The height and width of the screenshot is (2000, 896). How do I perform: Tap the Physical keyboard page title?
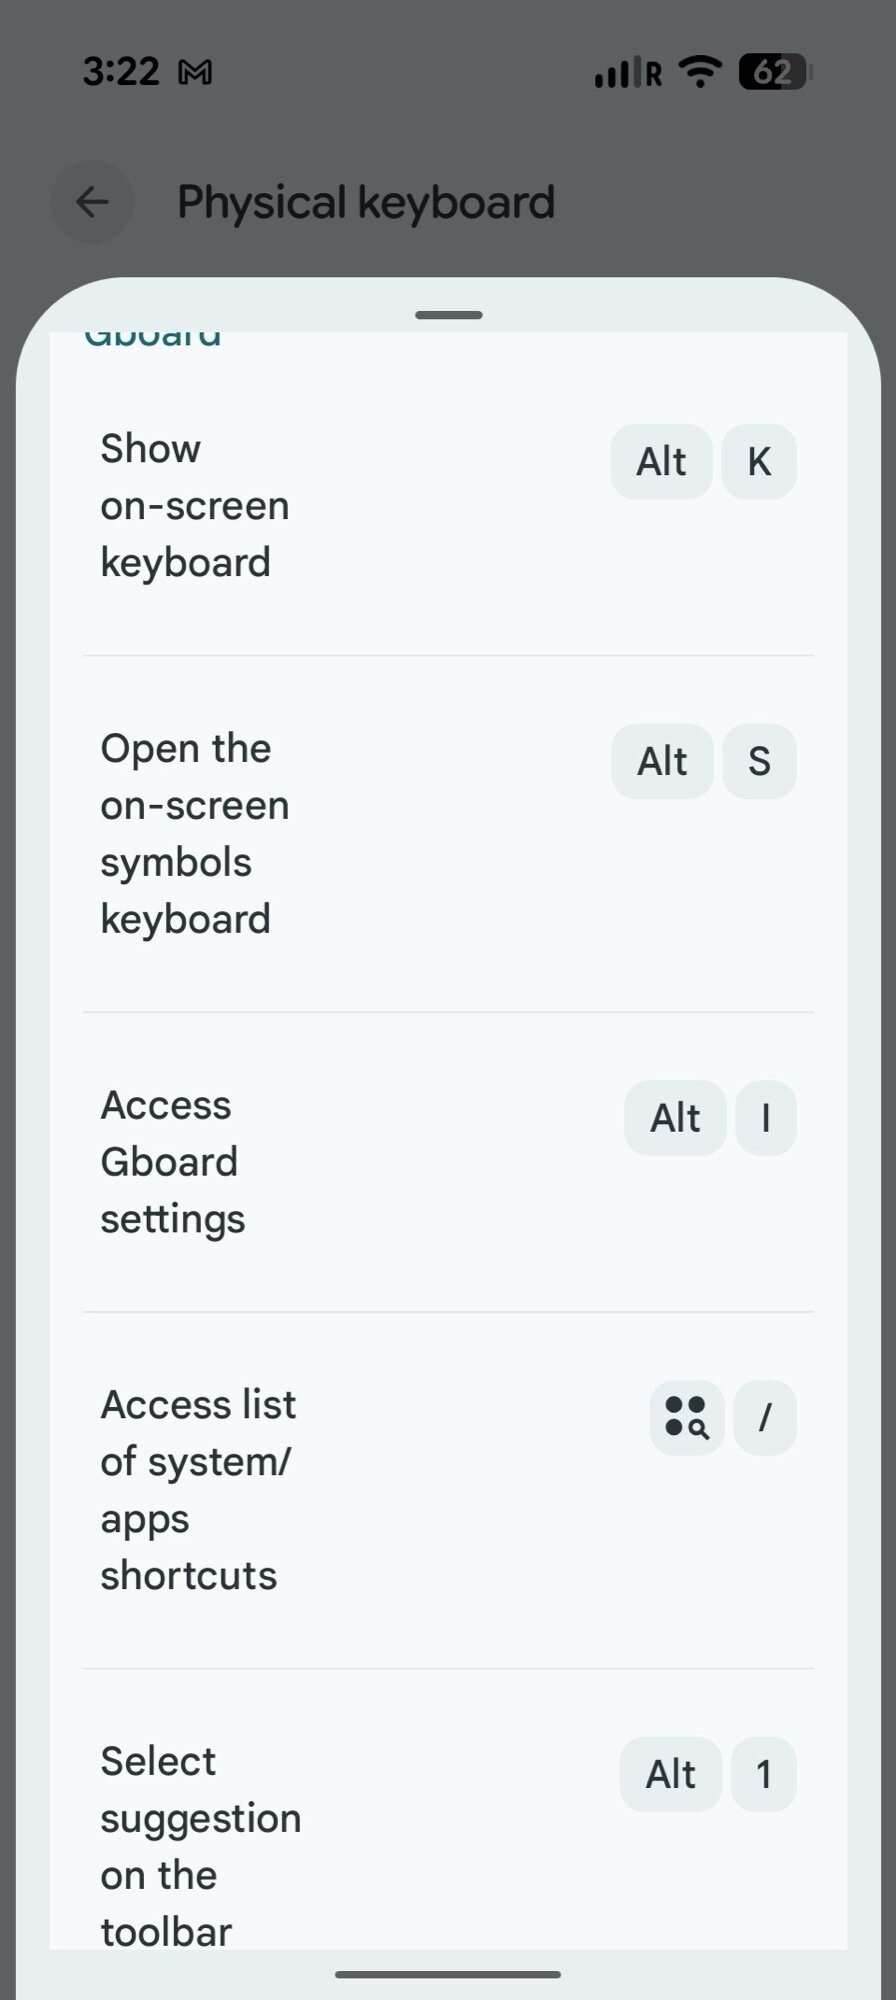pos(366,202)
